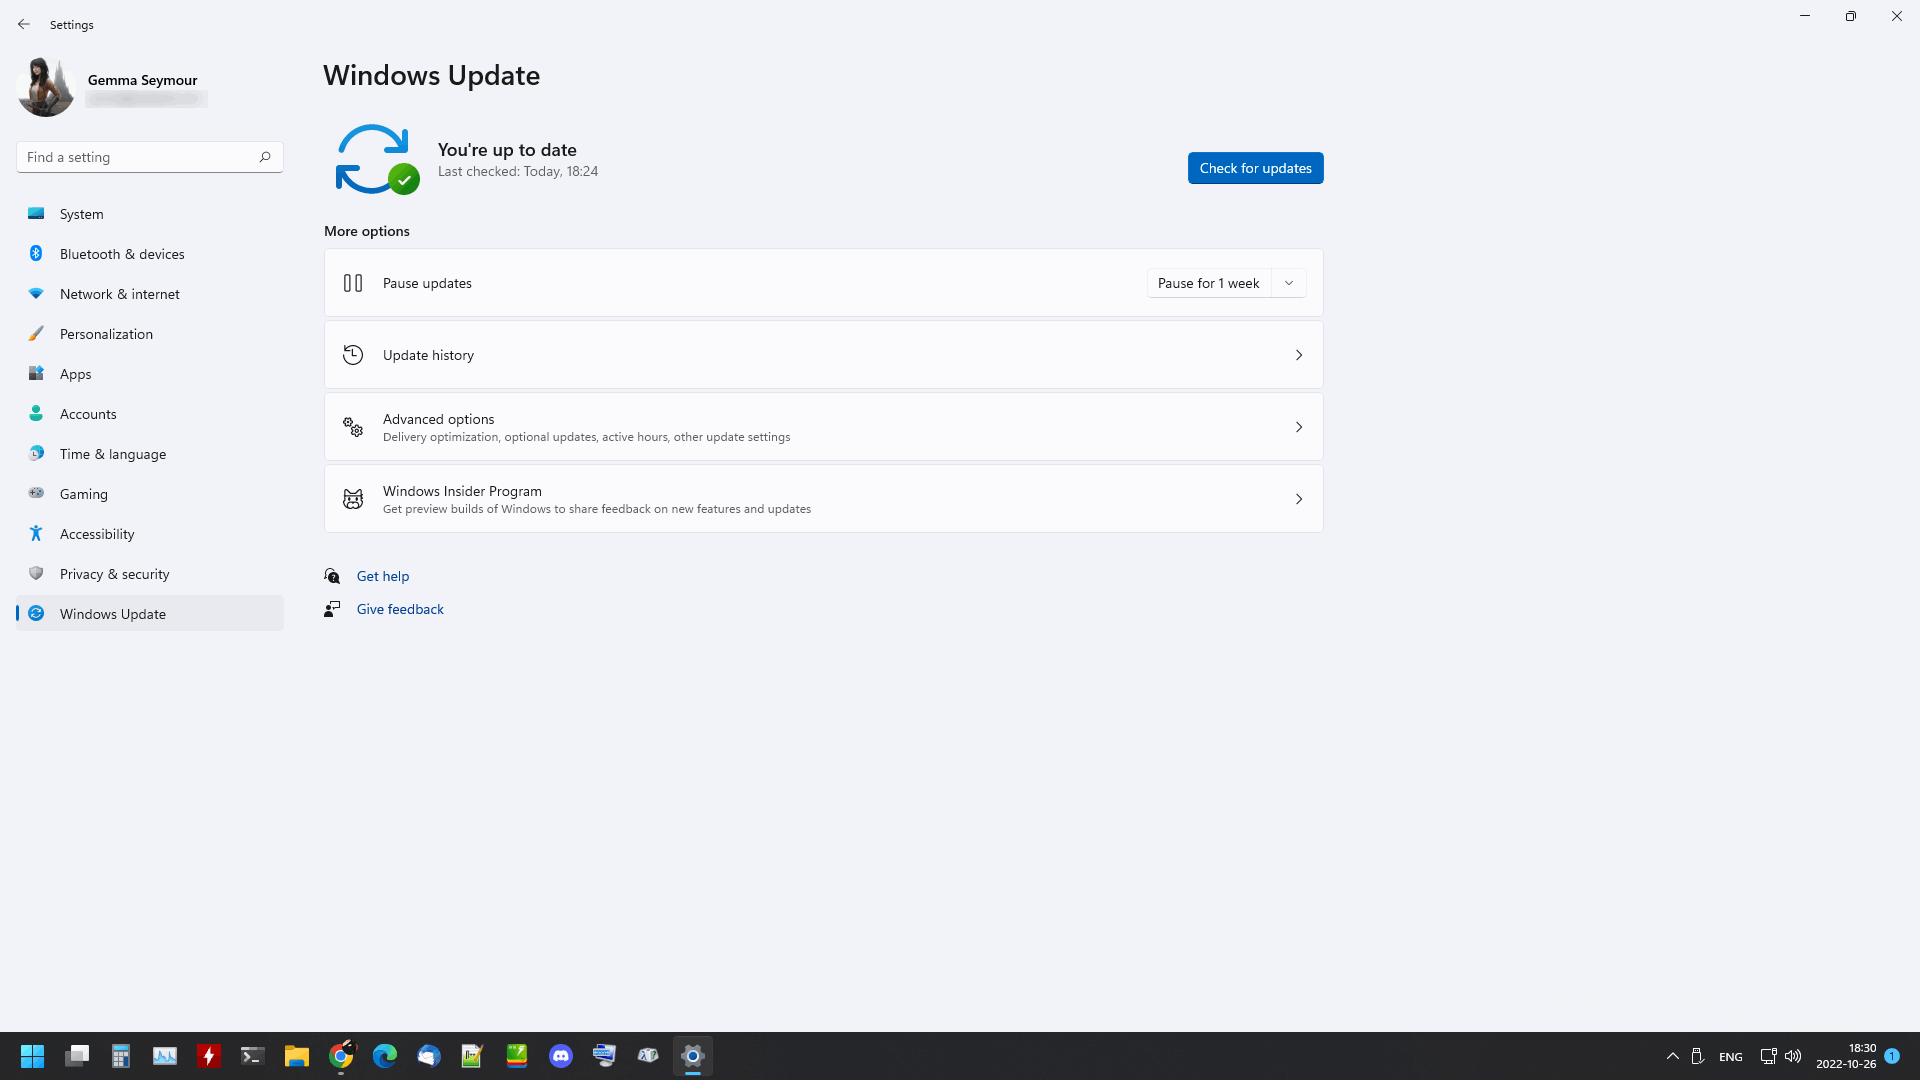This screenshot has width=1920, height=1080.
Task: Click the Update history clock icon
Action: click(353, 355)
